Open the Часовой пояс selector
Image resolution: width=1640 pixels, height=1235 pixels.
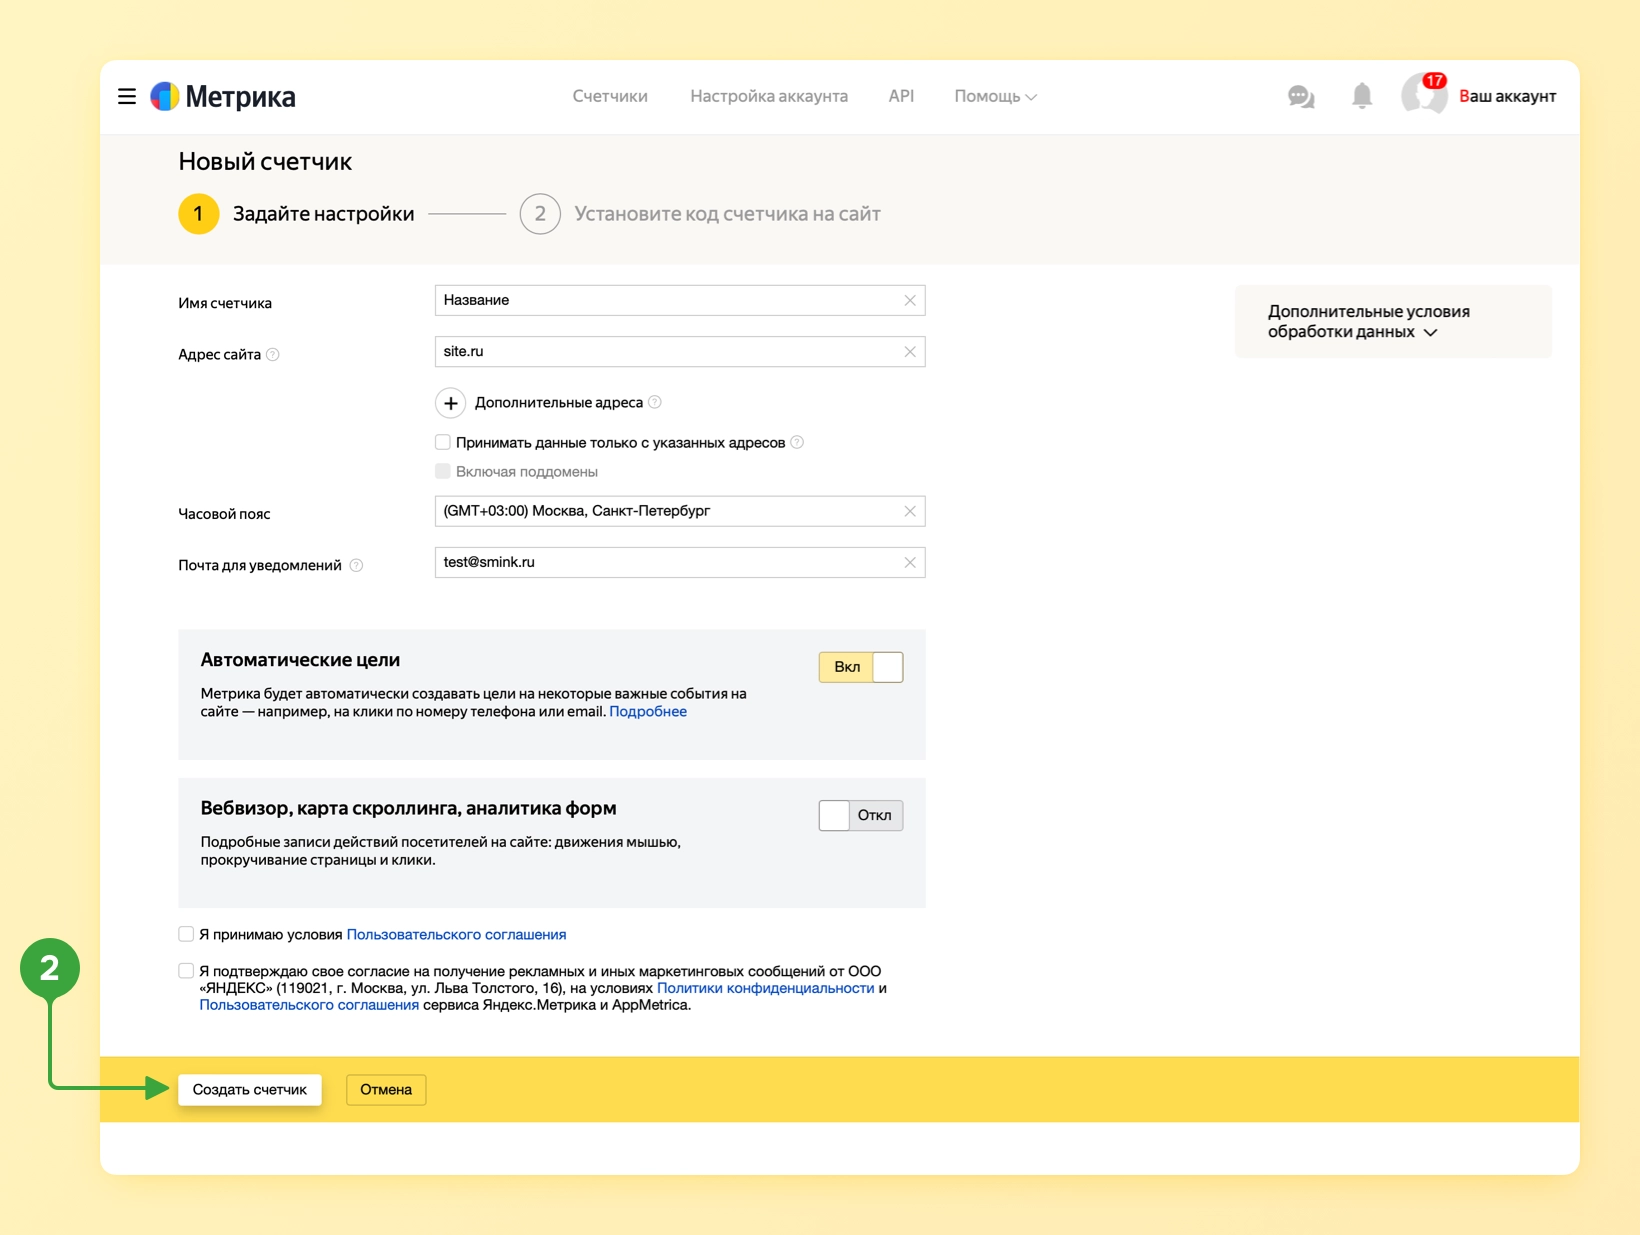680,511
